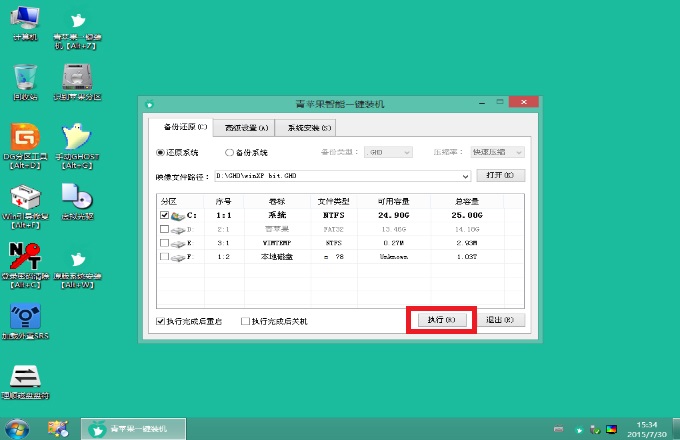Click the 退出 exit button
Image resolution: width=680 pixels, height=440 pixels.
click(x=500, y=320)
